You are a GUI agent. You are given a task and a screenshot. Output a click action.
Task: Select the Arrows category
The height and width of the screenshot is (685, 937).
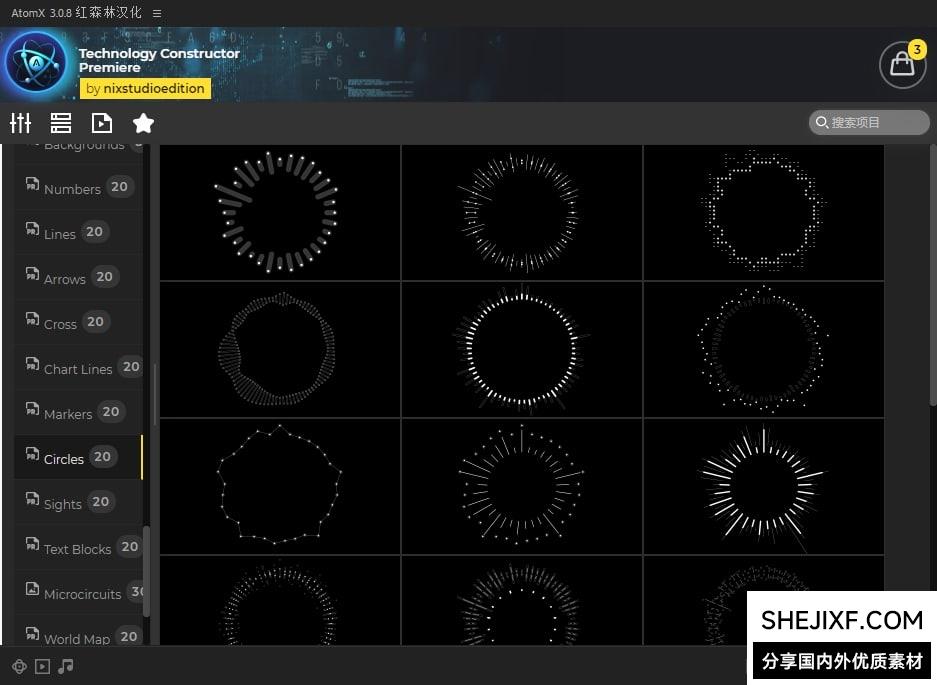point(65,278)
